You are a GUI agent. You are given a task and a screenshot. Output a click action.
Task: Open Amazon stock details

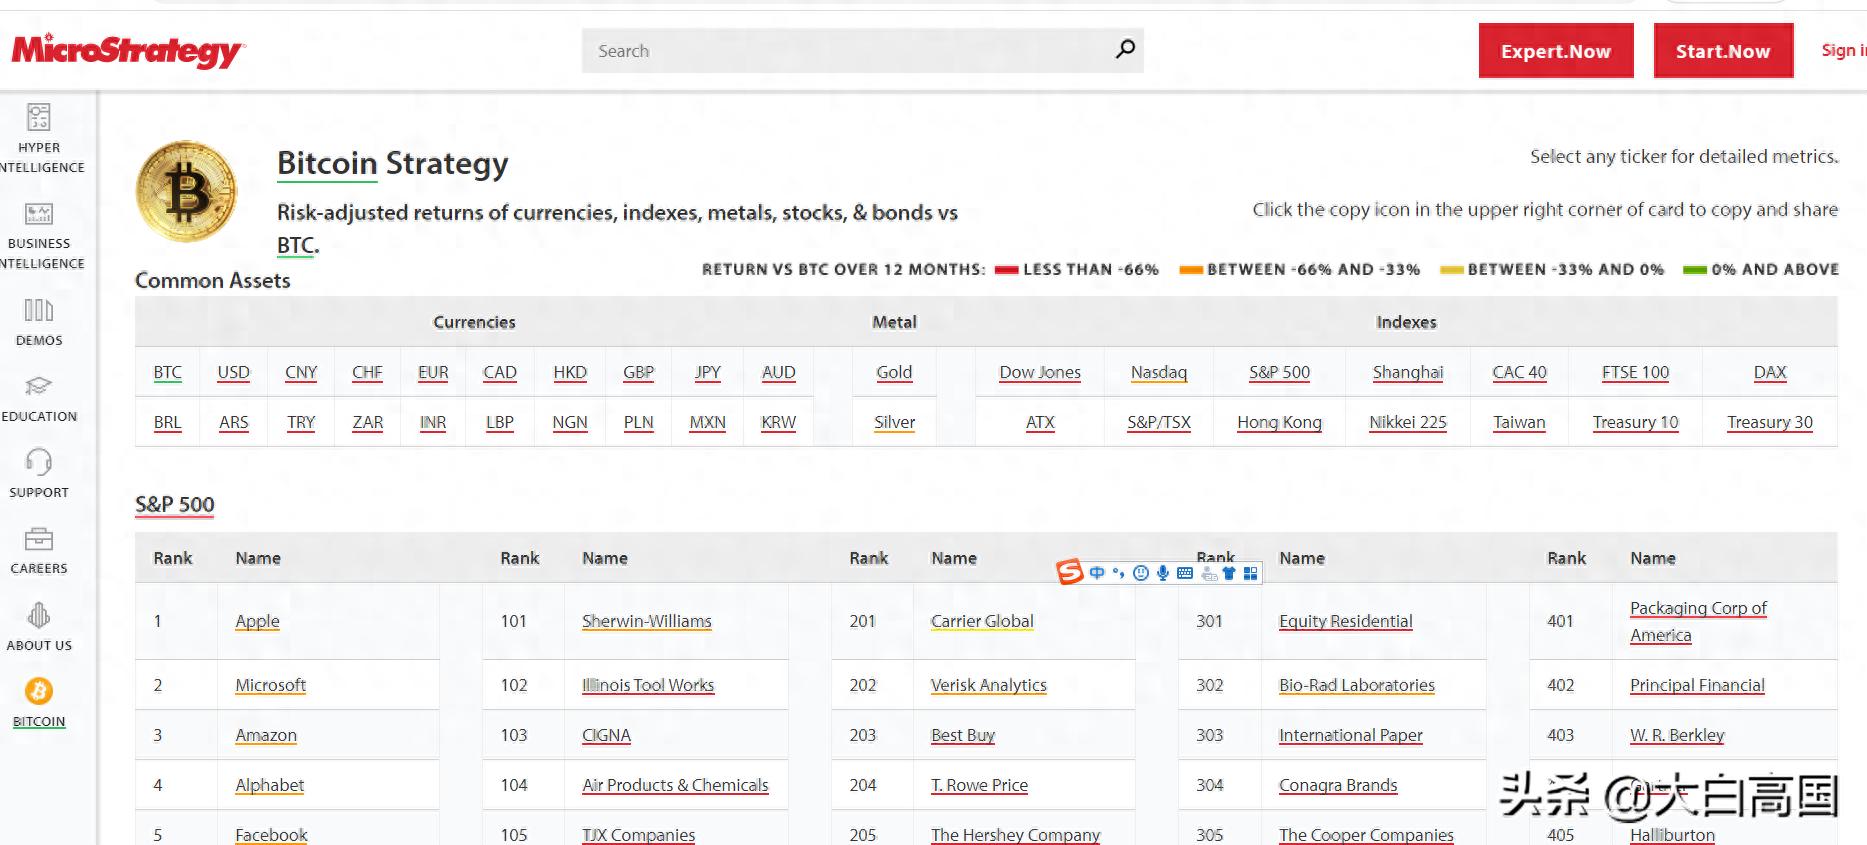point(266,735)
